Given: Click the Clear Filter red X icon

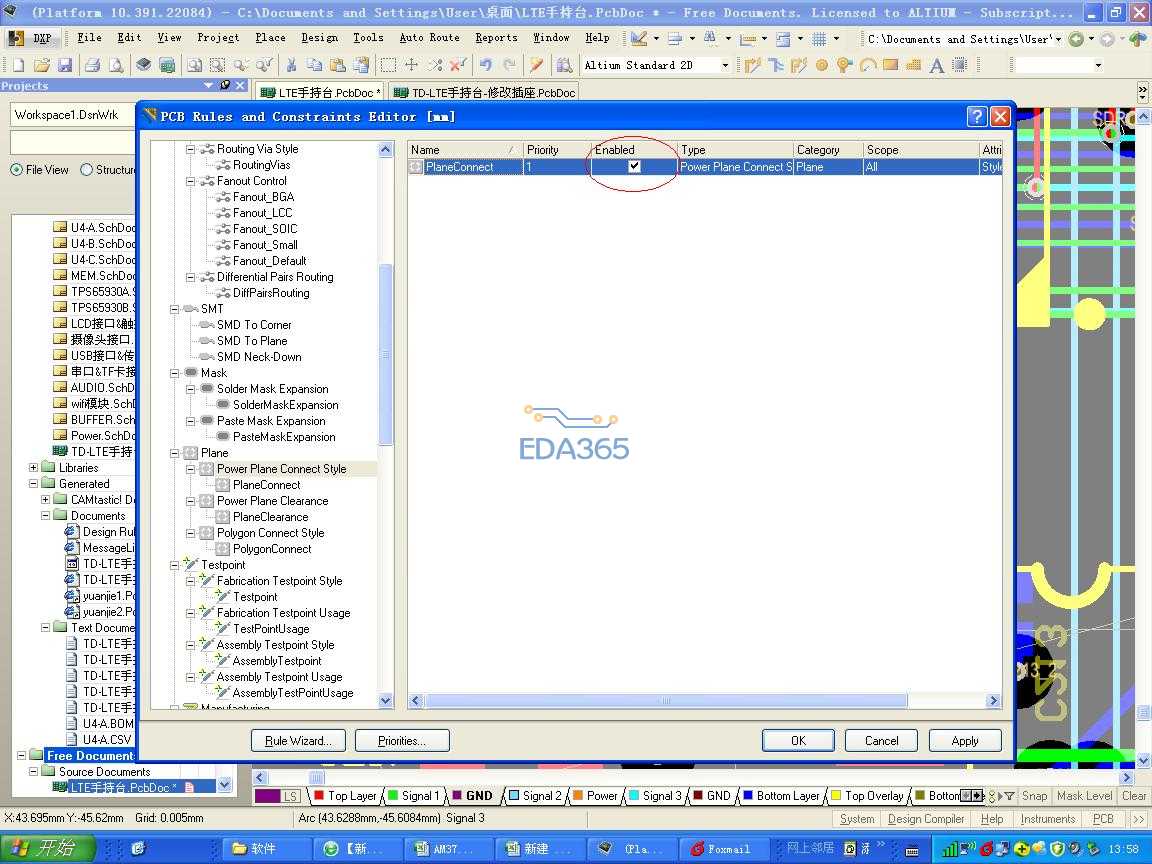Looking at the screenshot, I should [x=458, y=65].
